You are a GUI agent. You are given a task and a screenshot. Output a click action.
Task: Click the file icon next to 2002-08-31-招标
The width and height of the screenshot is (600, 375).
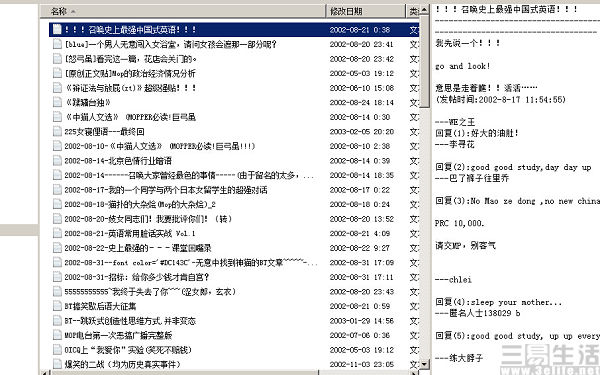(x=57, y=277)
